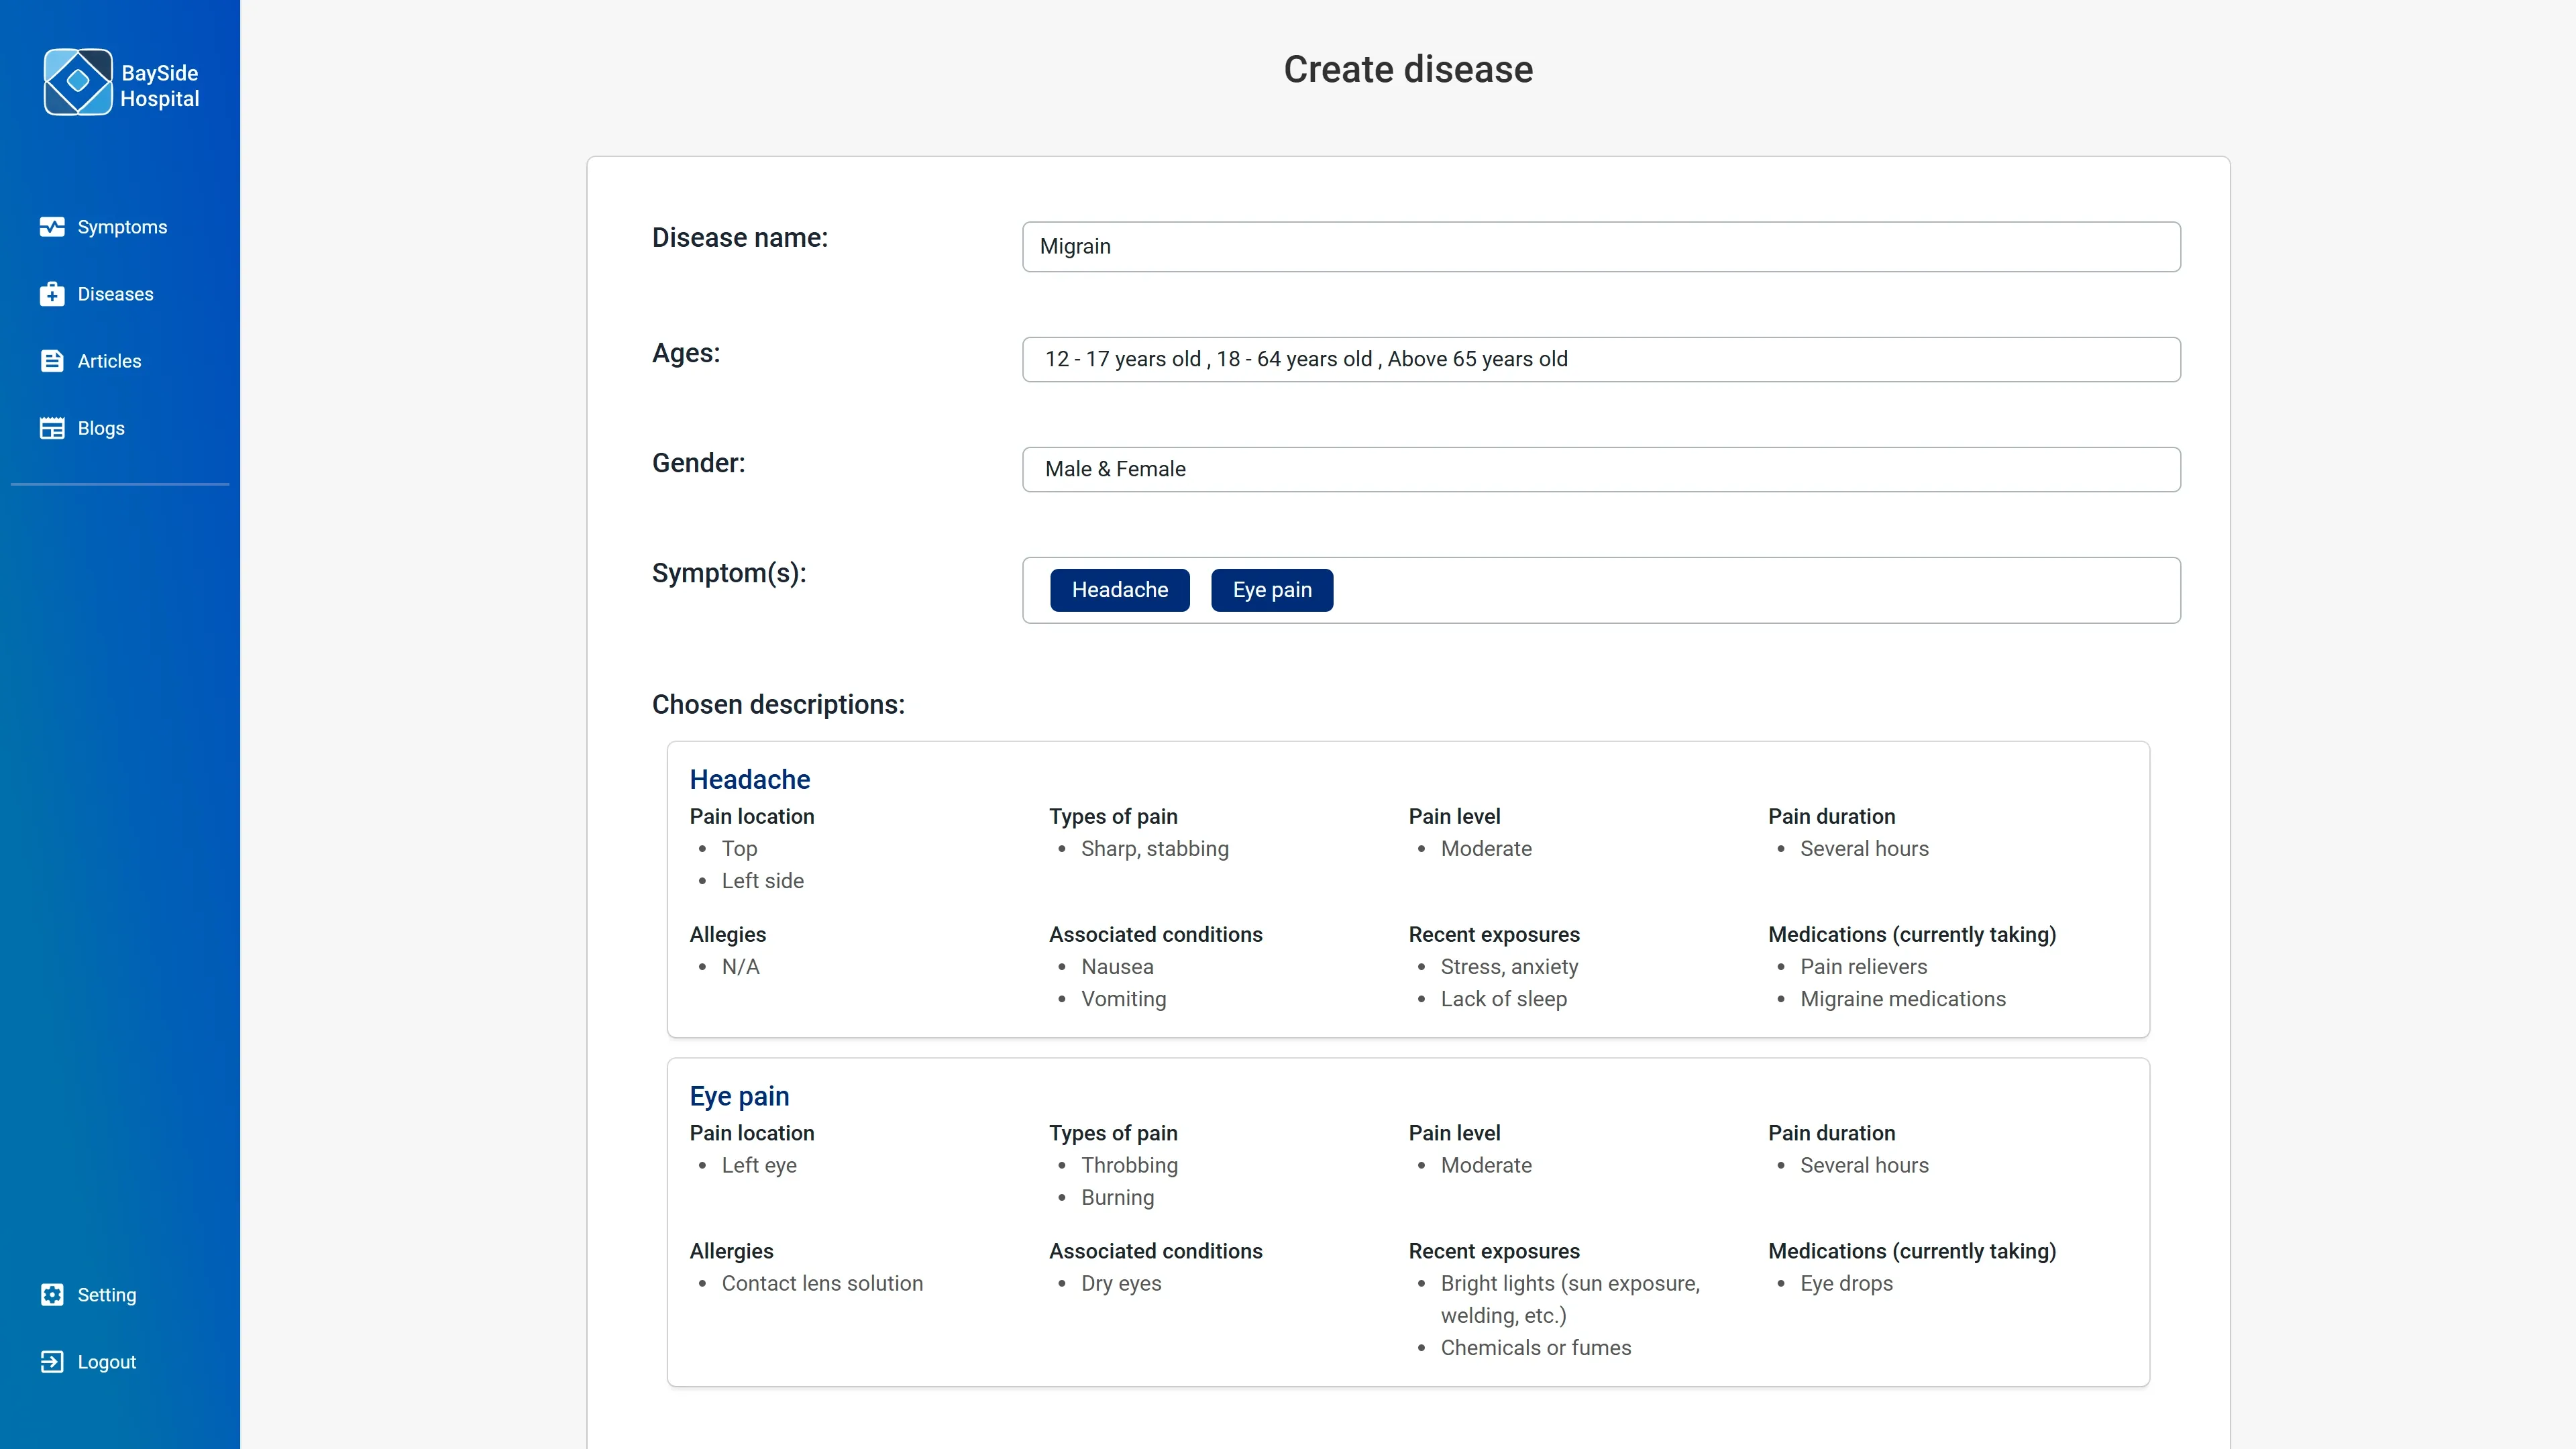Viewport: 2576px width, 1449px height.
Task: Open the Gender dropdown showing Male & Female
Action: pyautogui.click(x=1601, y=469)
